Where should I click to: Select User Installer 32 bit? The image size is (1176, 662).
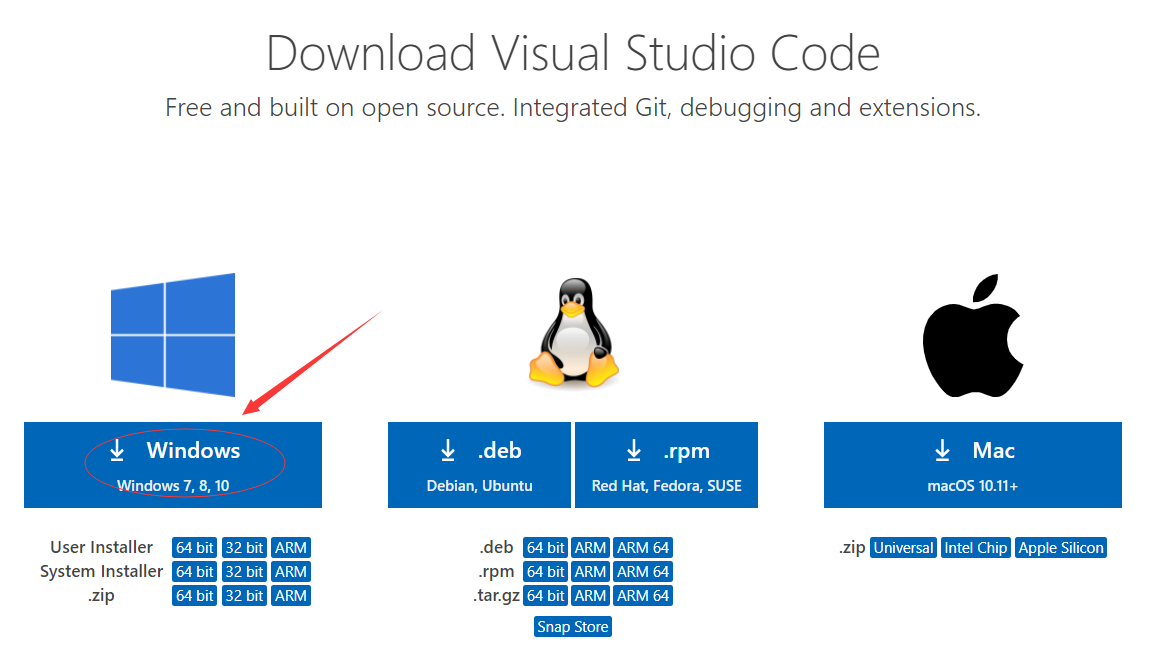tap(244, 548)
